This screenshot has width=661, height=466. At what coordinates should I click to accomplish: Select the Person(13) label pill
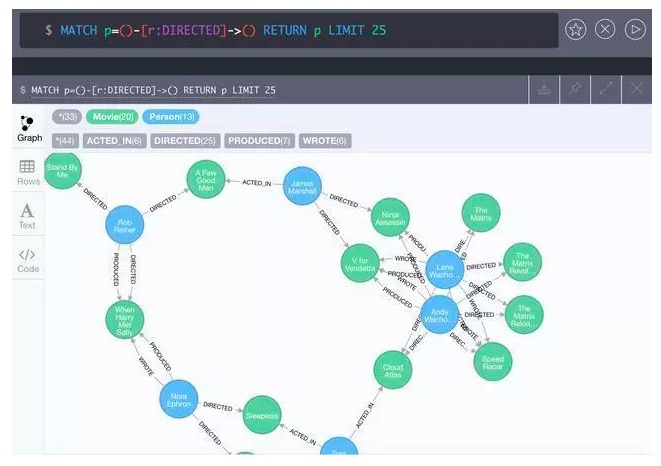[x=171, y=117]
